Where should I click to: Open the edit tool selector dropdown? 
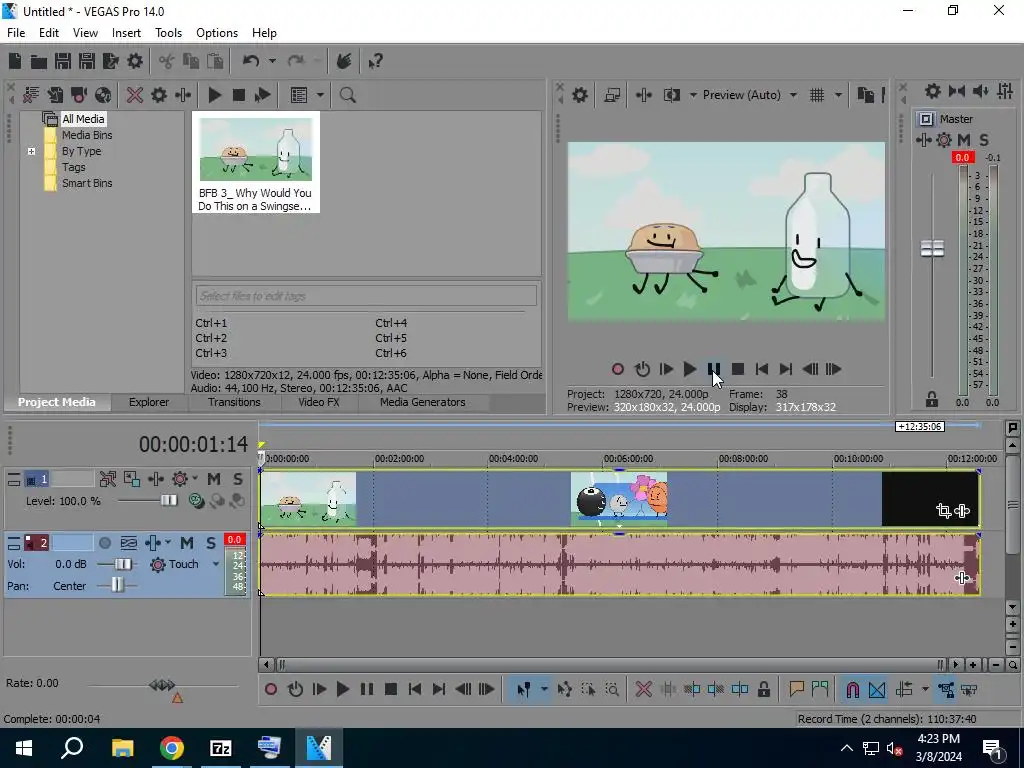(543, 689)
